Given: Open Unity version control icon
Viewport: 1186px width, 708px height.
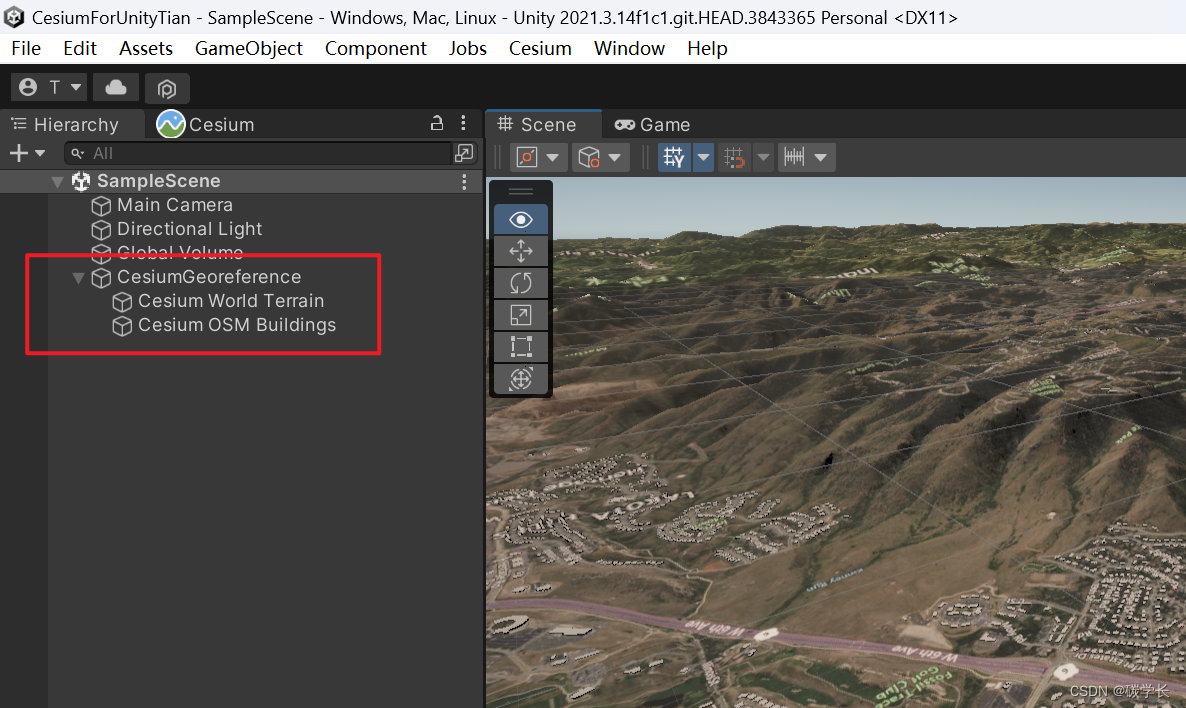Looking at the screenshot, I should point(167,88).
